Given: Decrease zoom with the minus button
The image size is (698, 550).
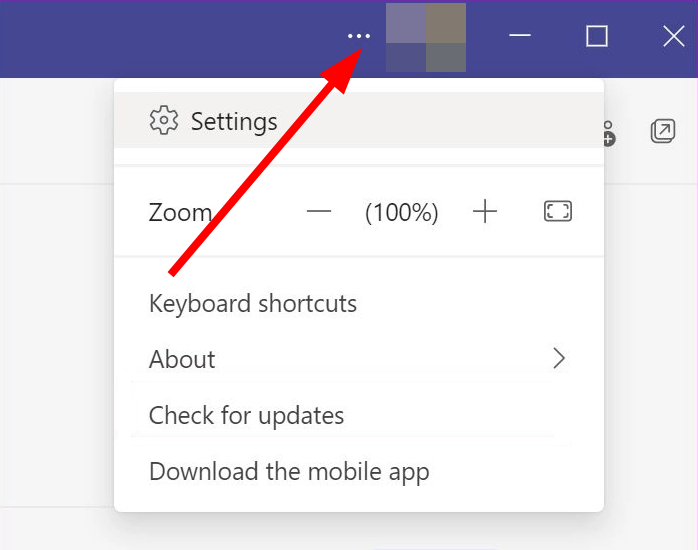Looking at the screenshot, I should pyautogui.click(x=319, y=211).
